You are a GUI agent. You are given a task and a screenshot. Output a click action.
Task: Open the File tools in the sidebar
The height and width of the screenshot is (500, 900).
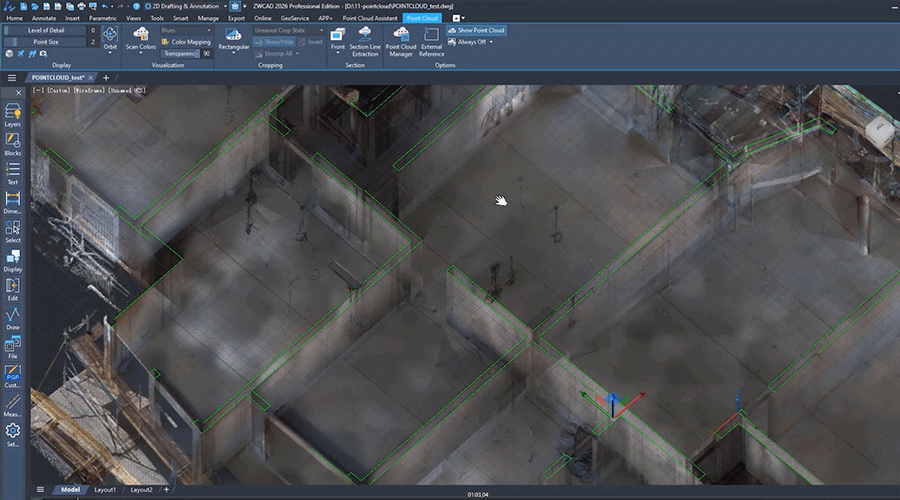[x=13, y=347]
